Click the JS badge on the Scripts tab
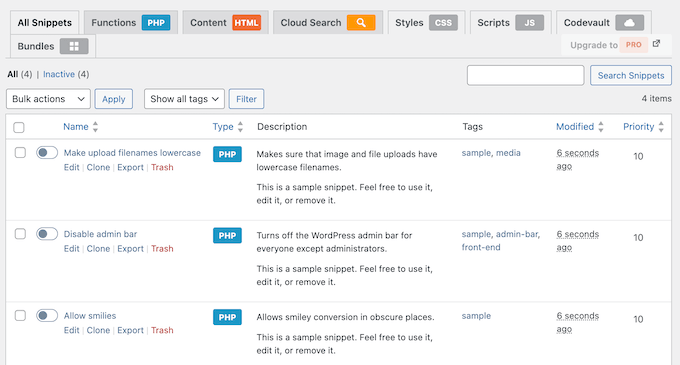680x365 pixels. tap(530, 23)
